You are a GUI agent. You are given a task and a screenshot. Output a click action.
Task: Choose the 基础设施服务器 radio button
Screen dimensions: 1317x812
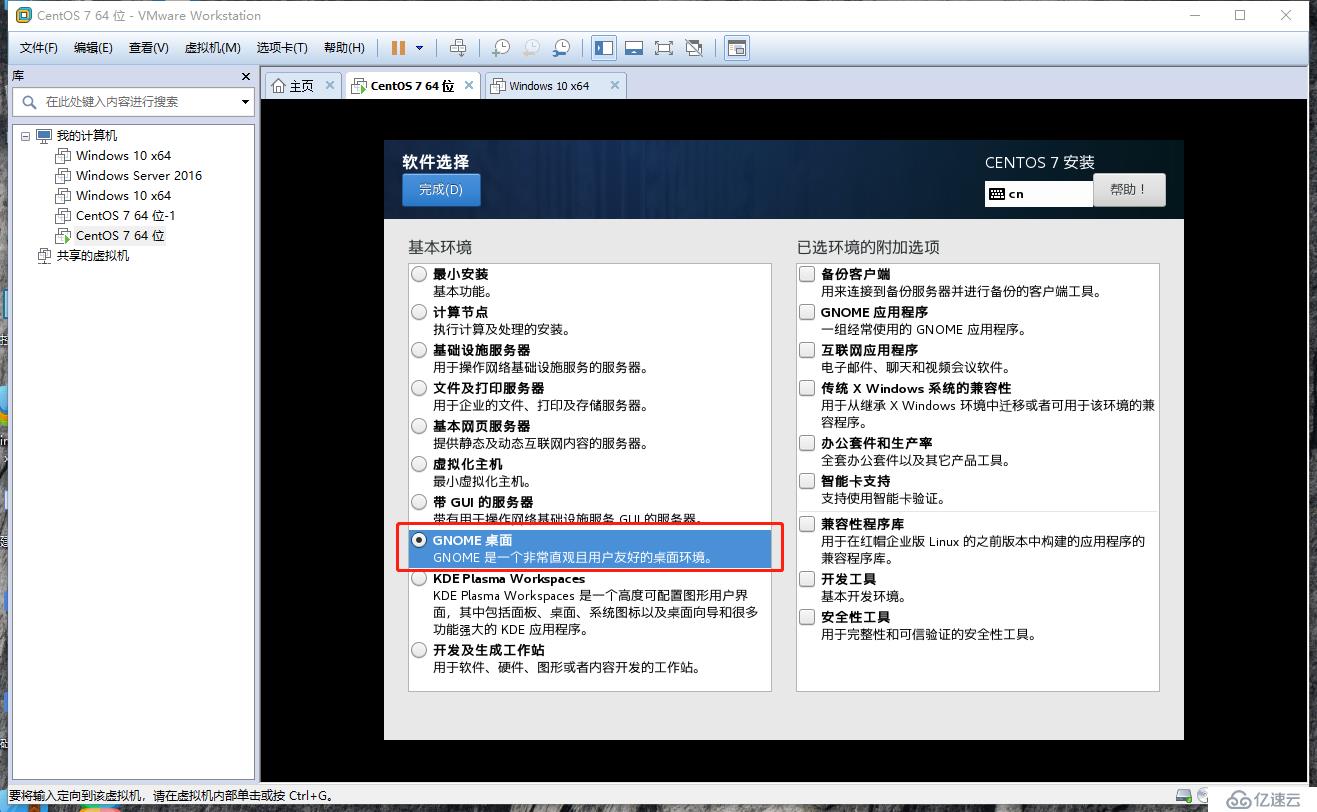click(x=419, y=350)
